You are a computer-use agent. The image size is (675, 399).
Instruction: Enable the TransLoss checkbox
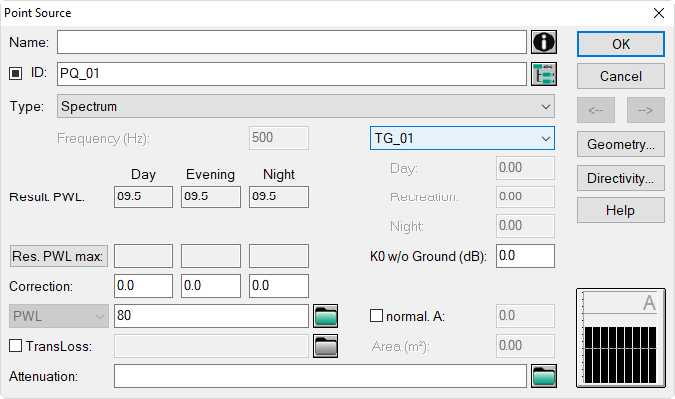pyautogui.click(x=15, y=346)
